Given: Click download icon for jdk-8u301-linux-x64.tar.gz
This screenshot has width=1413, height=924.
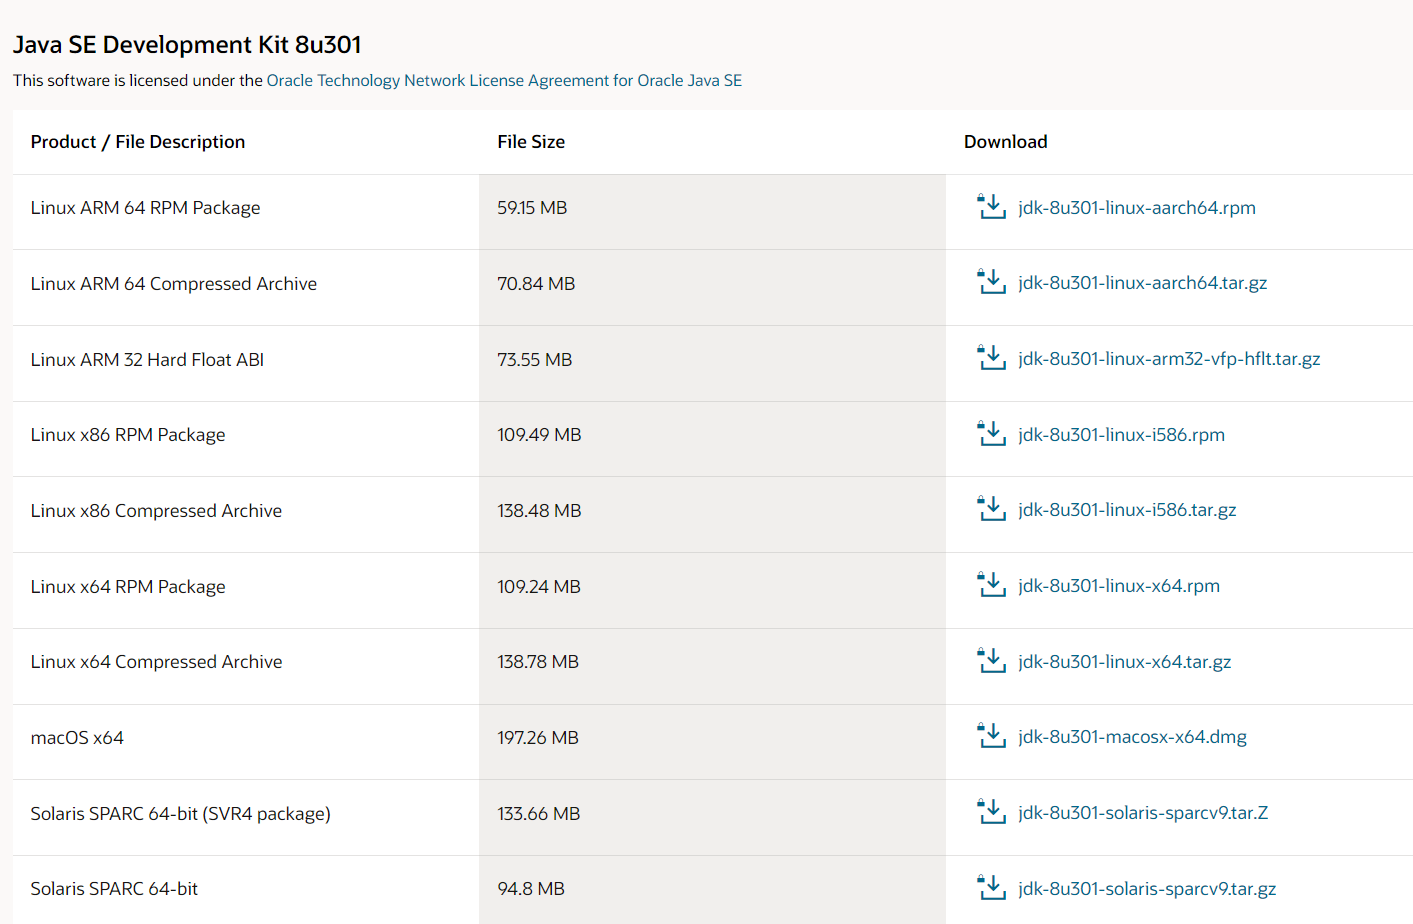Looking at the screenshot, I should tap(991, 661).
